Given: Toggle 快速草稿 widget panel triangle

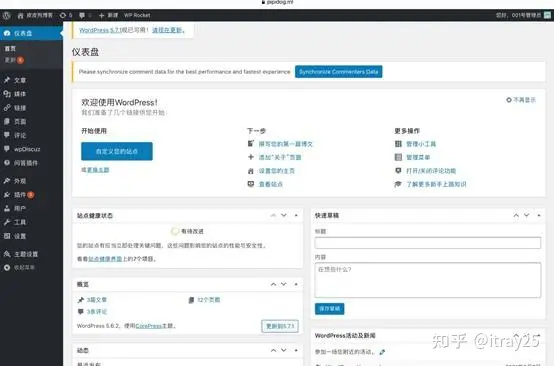Looking at the screenshot, I should (x=539, y=215).
